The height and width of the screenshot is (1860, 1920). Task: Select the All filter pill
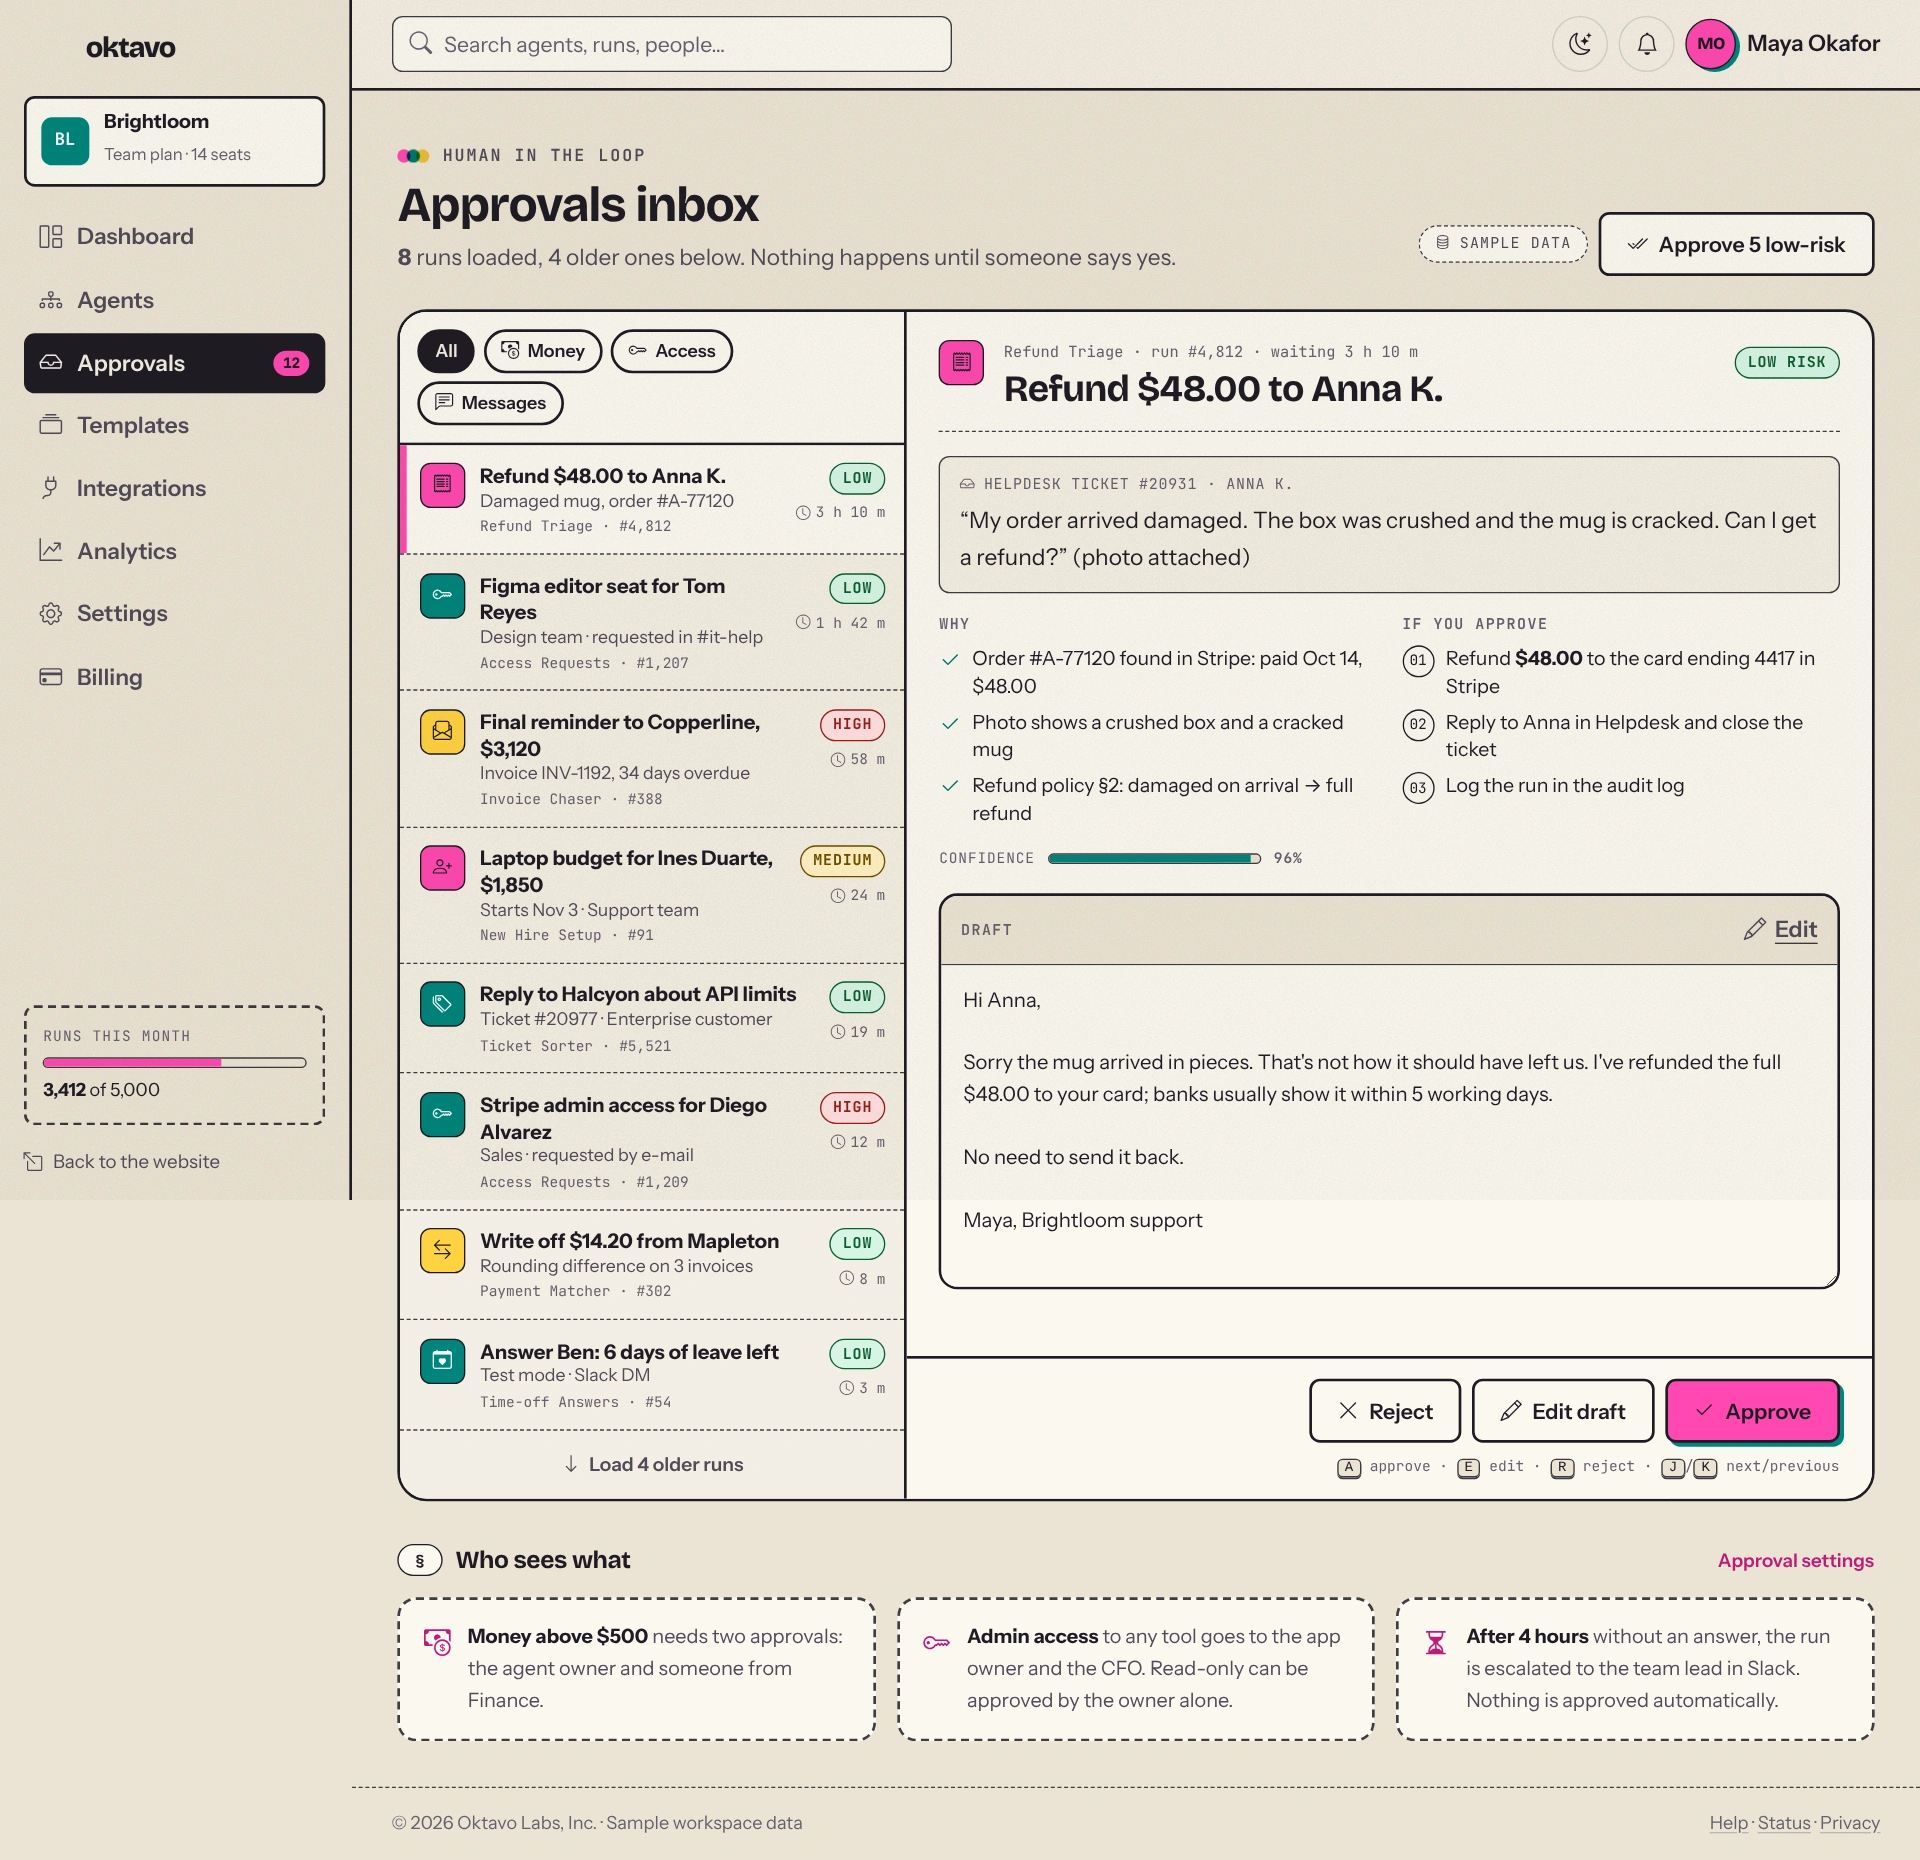[x=446, y=351]
